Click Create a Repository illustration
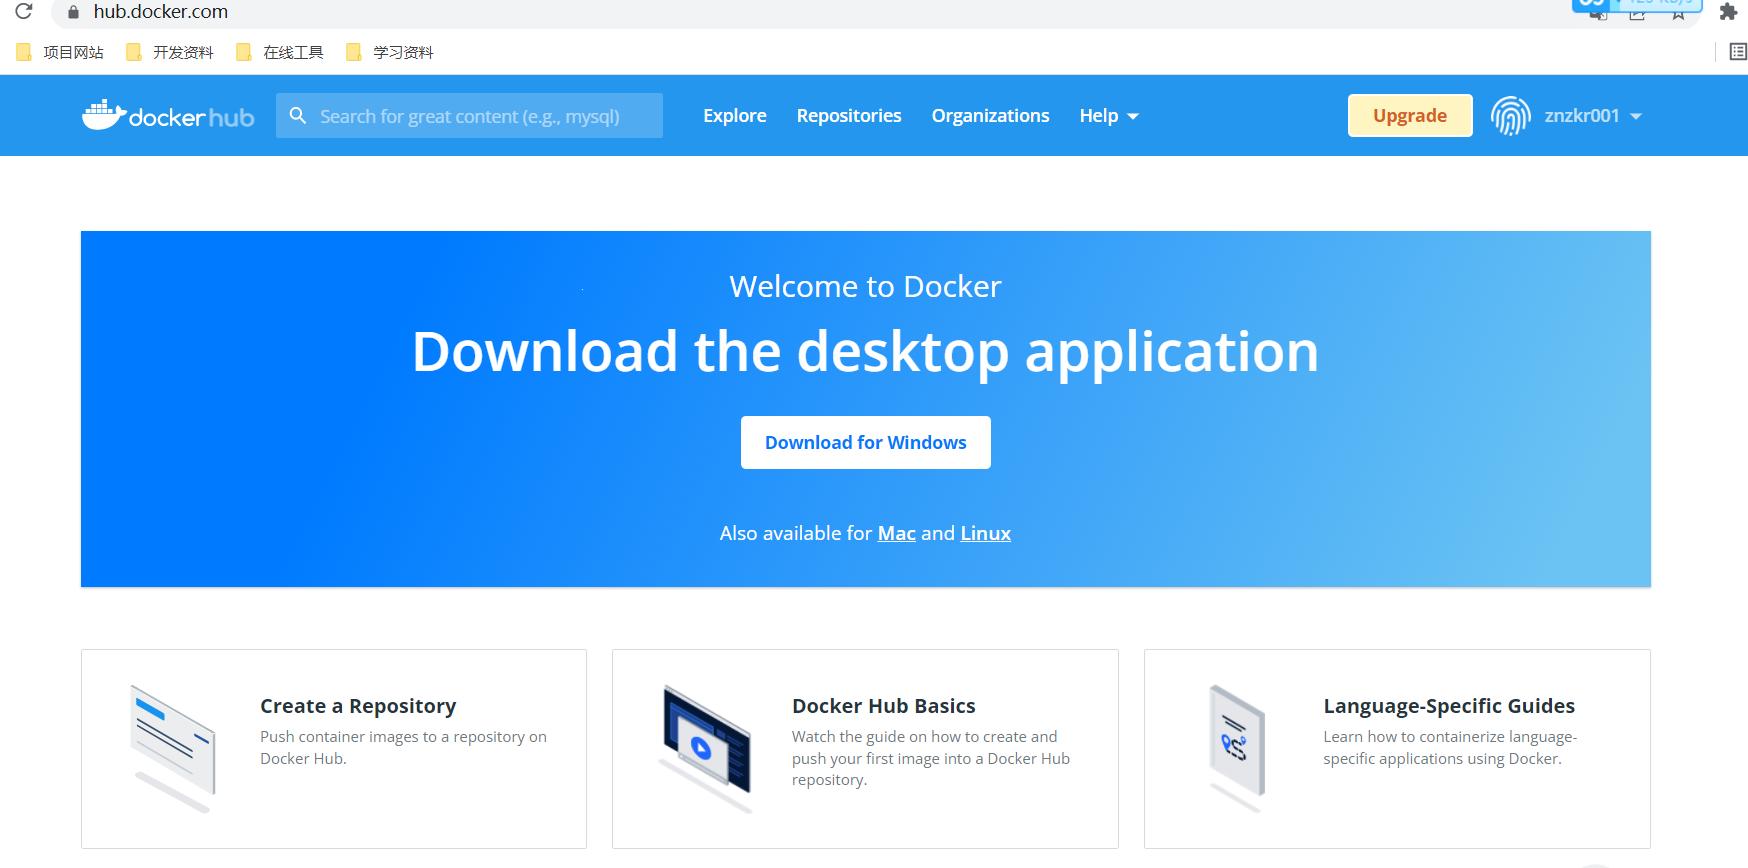This screenshot has height=868, width=1748. coord(173,747)
